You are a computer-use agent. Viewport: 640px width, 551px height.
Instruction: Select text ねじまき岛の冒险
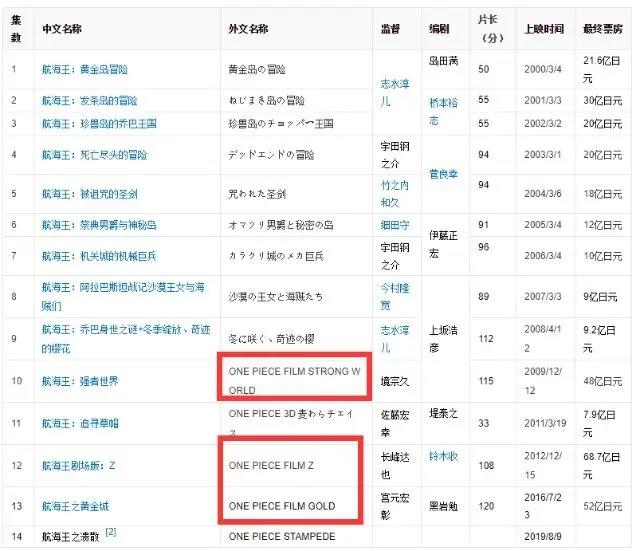pos(267,100)
